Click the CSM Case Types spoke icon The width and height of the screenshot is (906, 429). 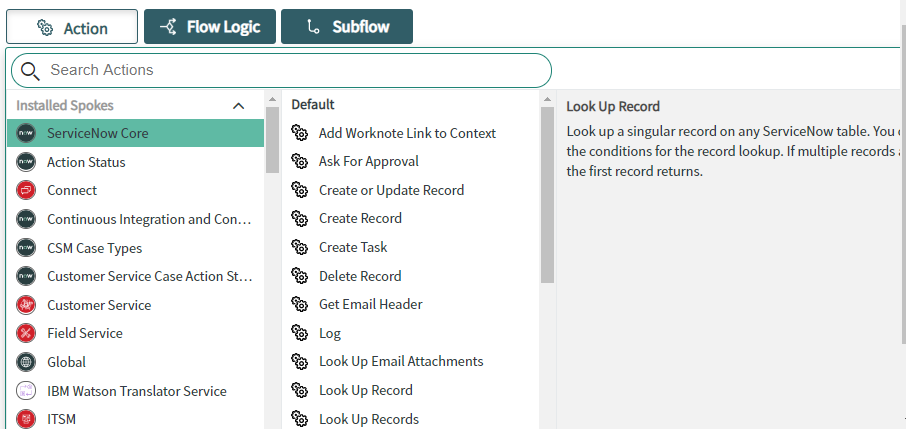26,248
